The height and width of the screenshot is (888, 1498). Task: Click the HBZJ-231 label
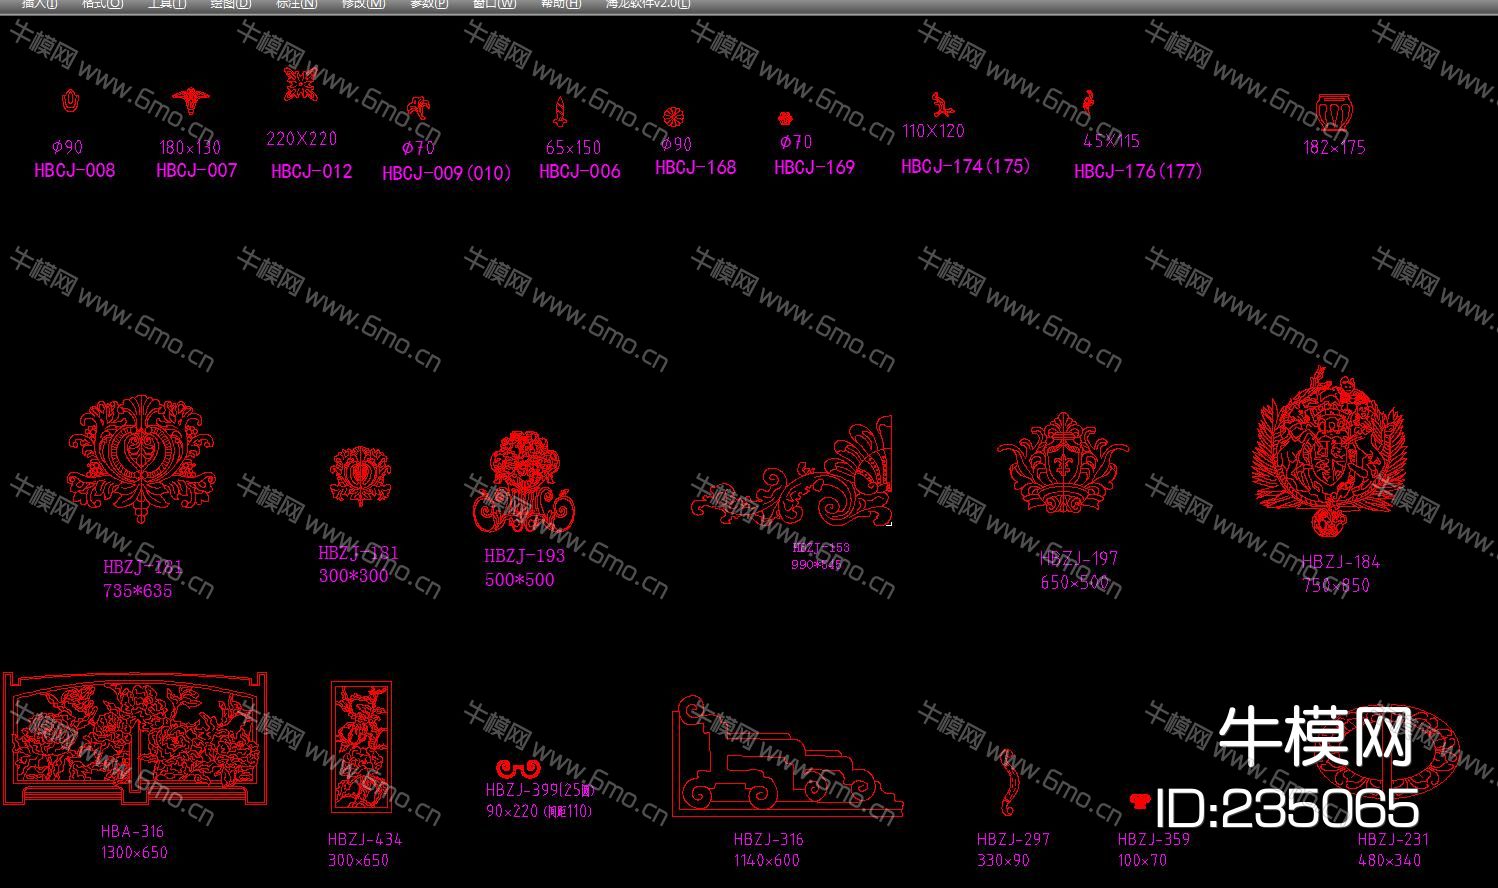click(x=1394, y=839)
